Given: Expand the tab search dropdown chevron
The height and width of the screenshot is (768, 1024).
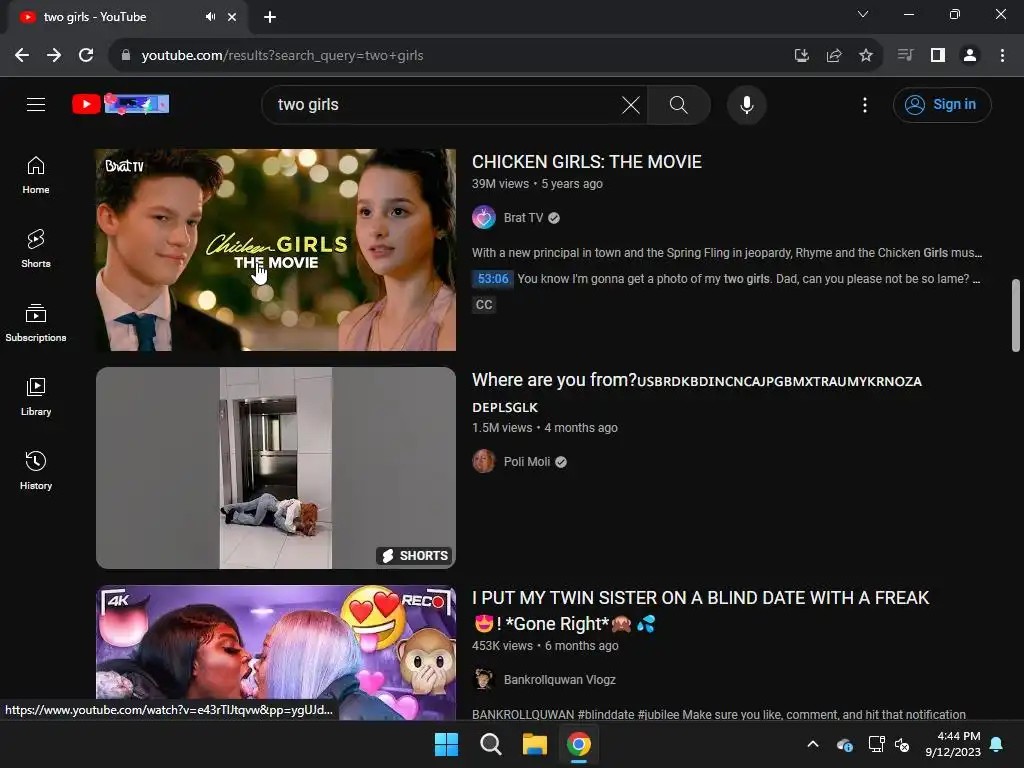Looking at the screenshot, I should coord(863,14).
